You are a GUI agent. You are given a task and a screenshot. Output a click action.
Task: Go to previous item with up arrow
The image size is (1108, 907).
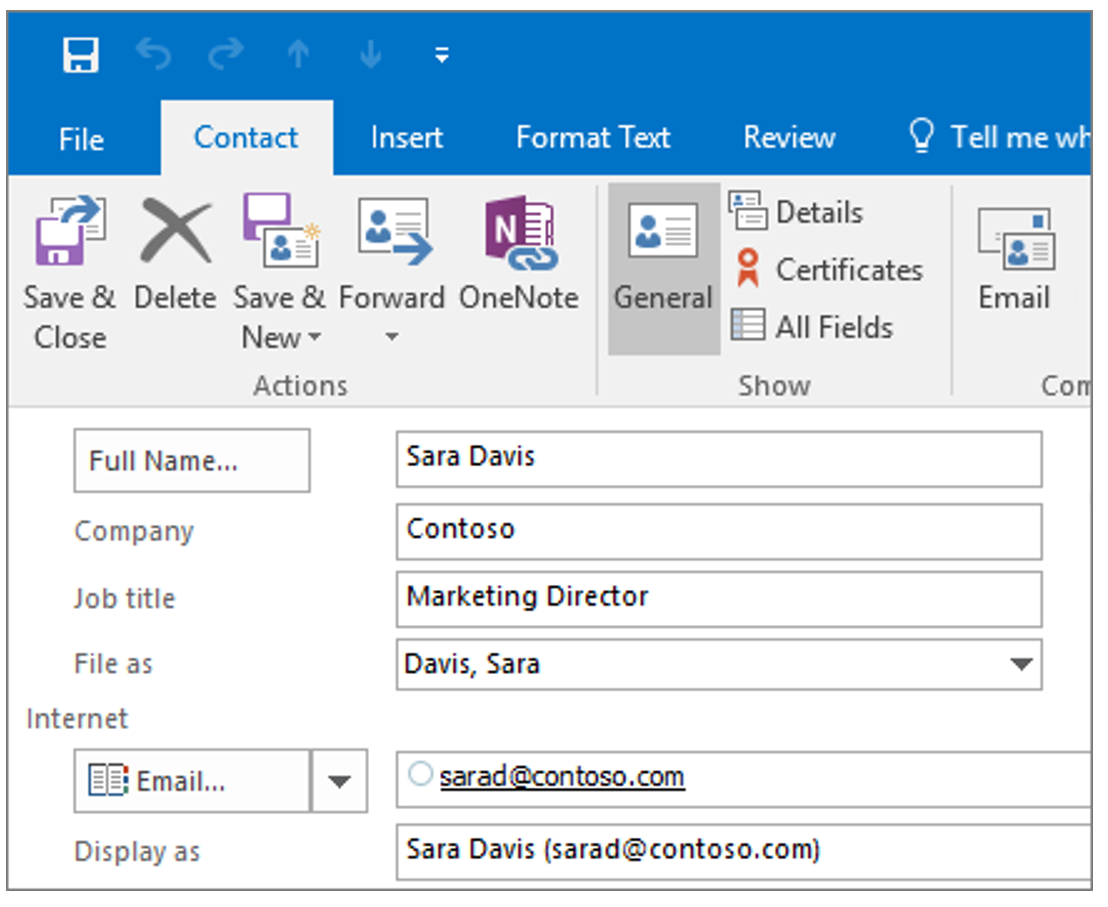pyautogui.click(x=298, y=54)
